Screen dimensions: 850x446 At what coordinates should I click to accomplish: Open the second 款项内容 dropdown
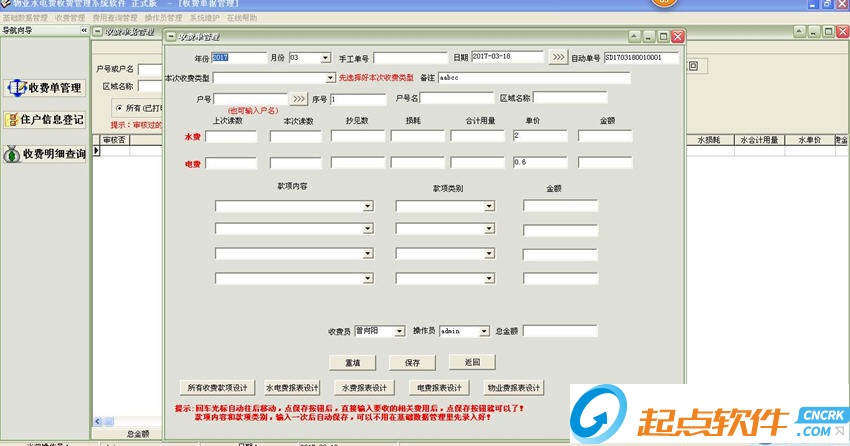pyautogui.click(x=368, y=229)
